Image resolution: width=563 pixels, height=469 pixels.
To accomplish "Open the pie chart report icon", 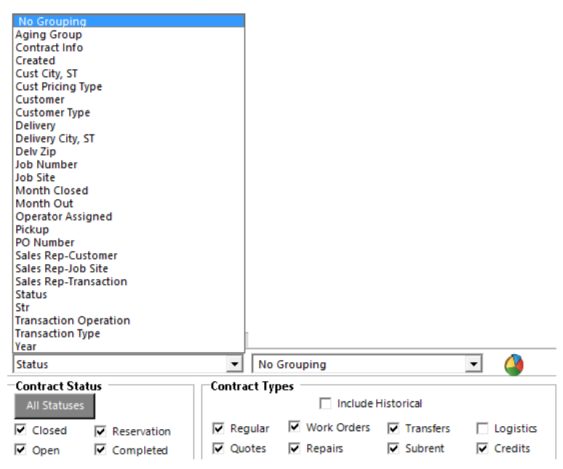I will pyautogui.click(x=514, y=365).
